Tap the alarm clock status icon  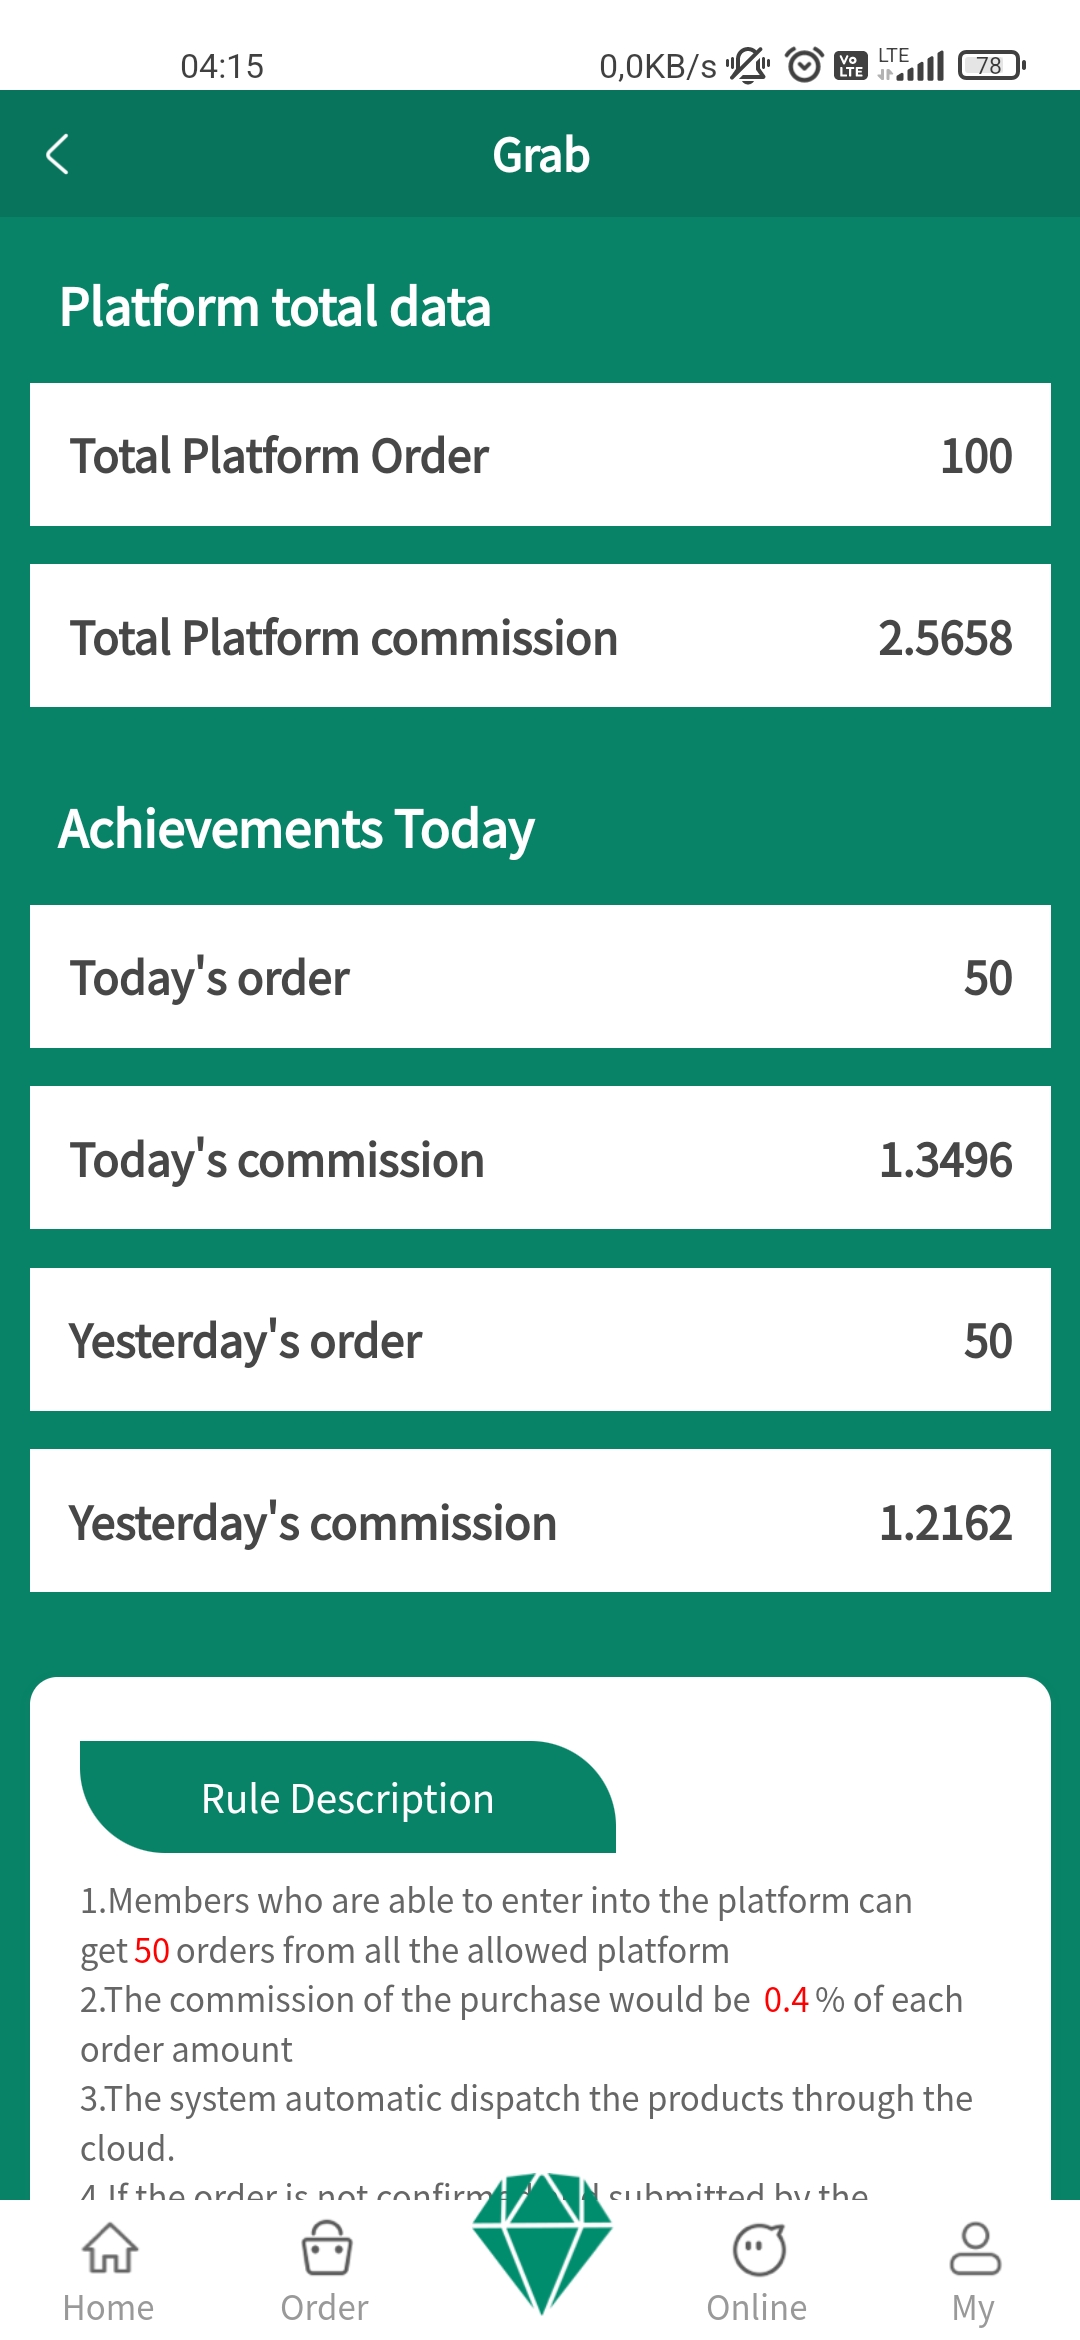(x=804, y=65)
